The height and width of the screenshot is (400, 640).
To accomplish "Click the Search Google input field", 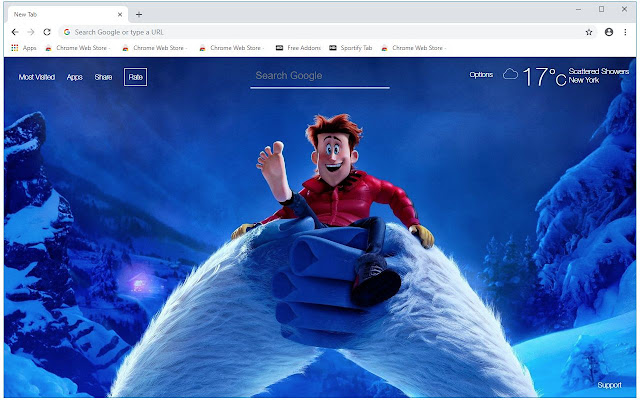I will pyautogui.click(x=320, y=76).
